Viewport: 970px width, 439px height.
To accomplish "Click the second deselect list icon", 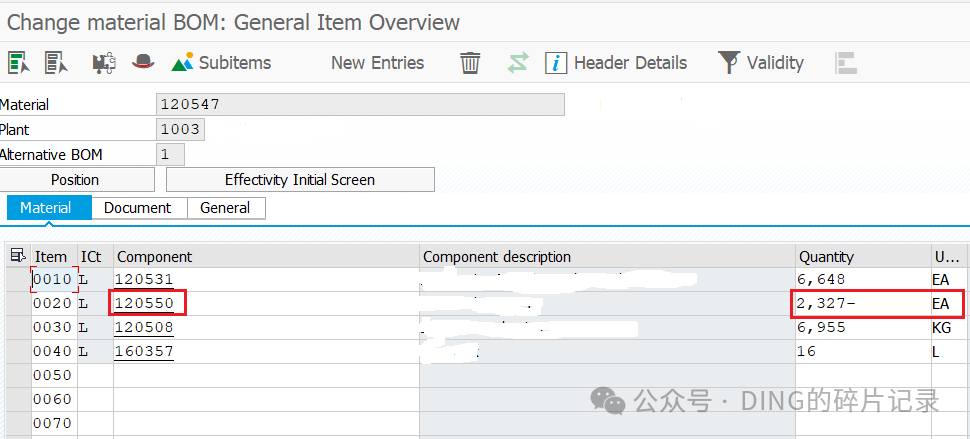I will [x=56, y=62].
